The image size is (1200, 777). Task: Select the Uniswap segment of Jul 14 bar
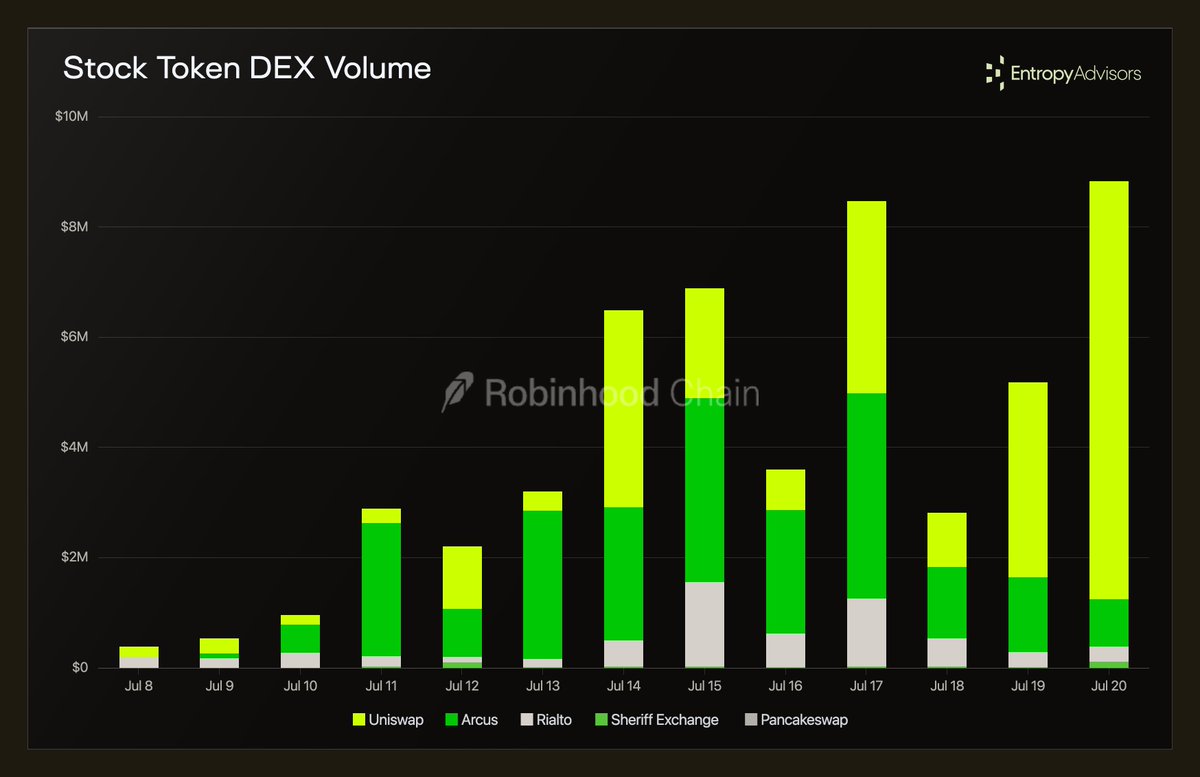pos(623,409)
